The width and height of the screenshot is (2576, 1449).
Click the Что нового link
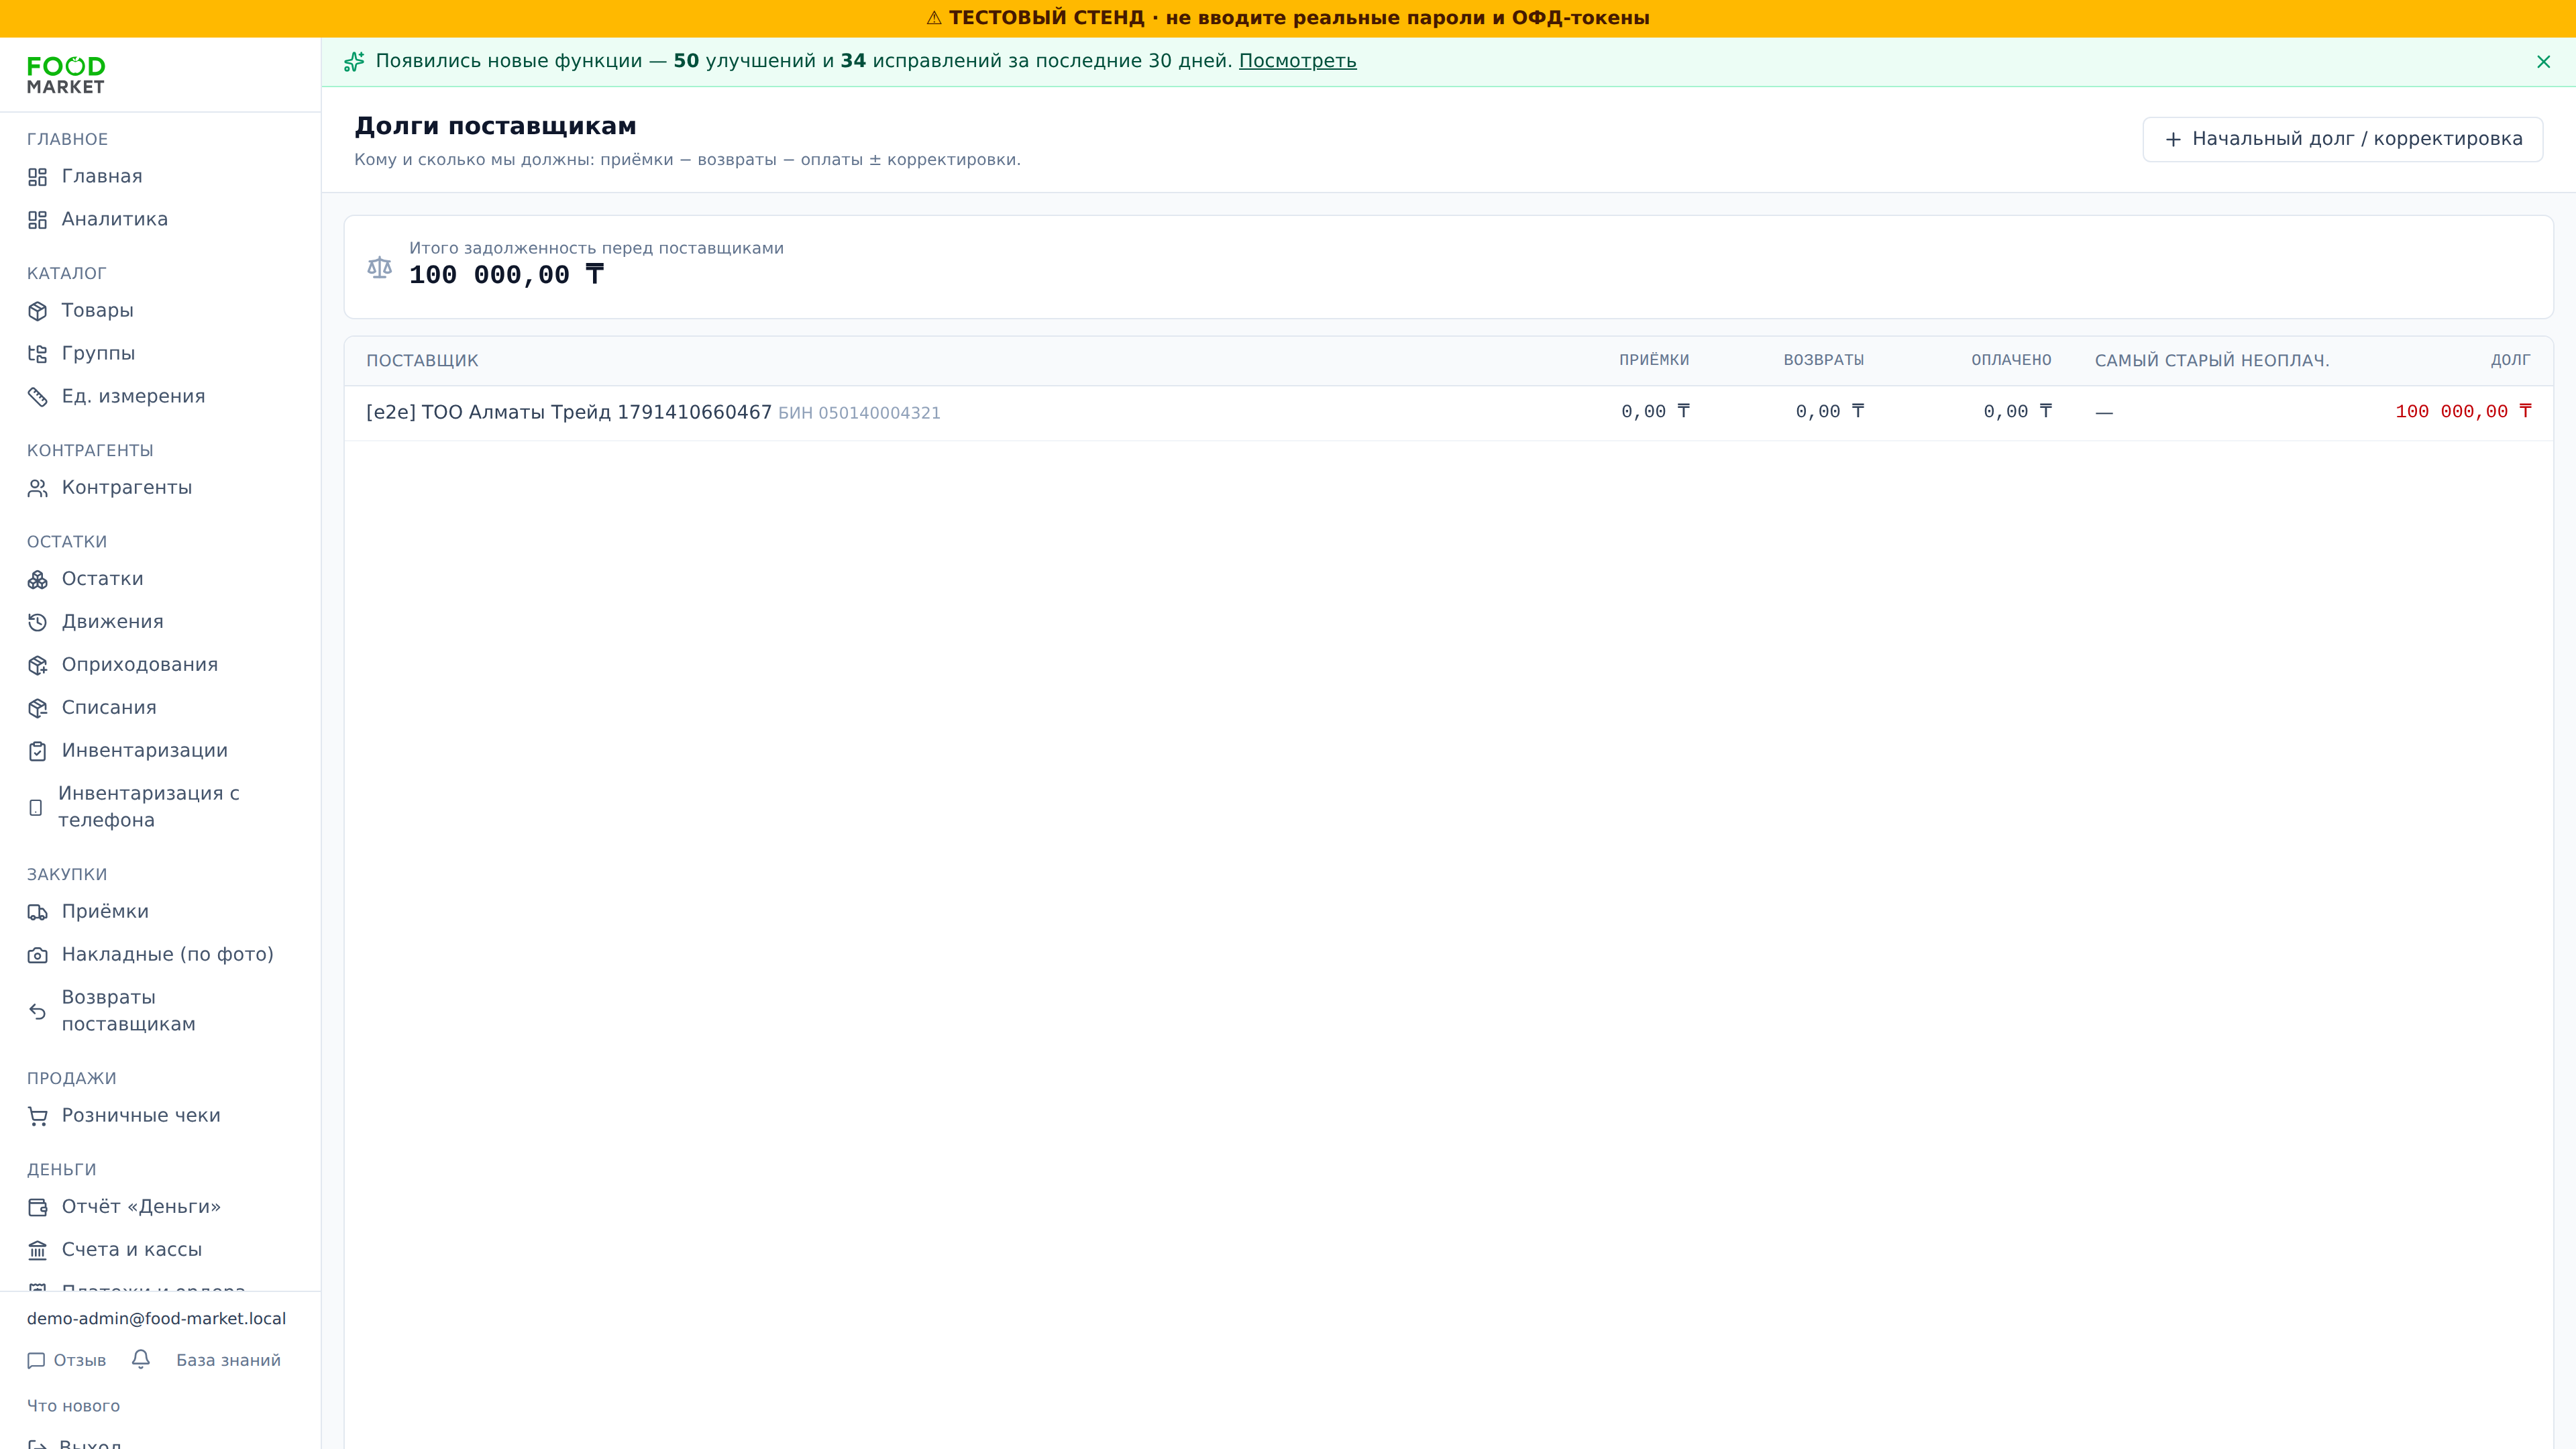73,1406
